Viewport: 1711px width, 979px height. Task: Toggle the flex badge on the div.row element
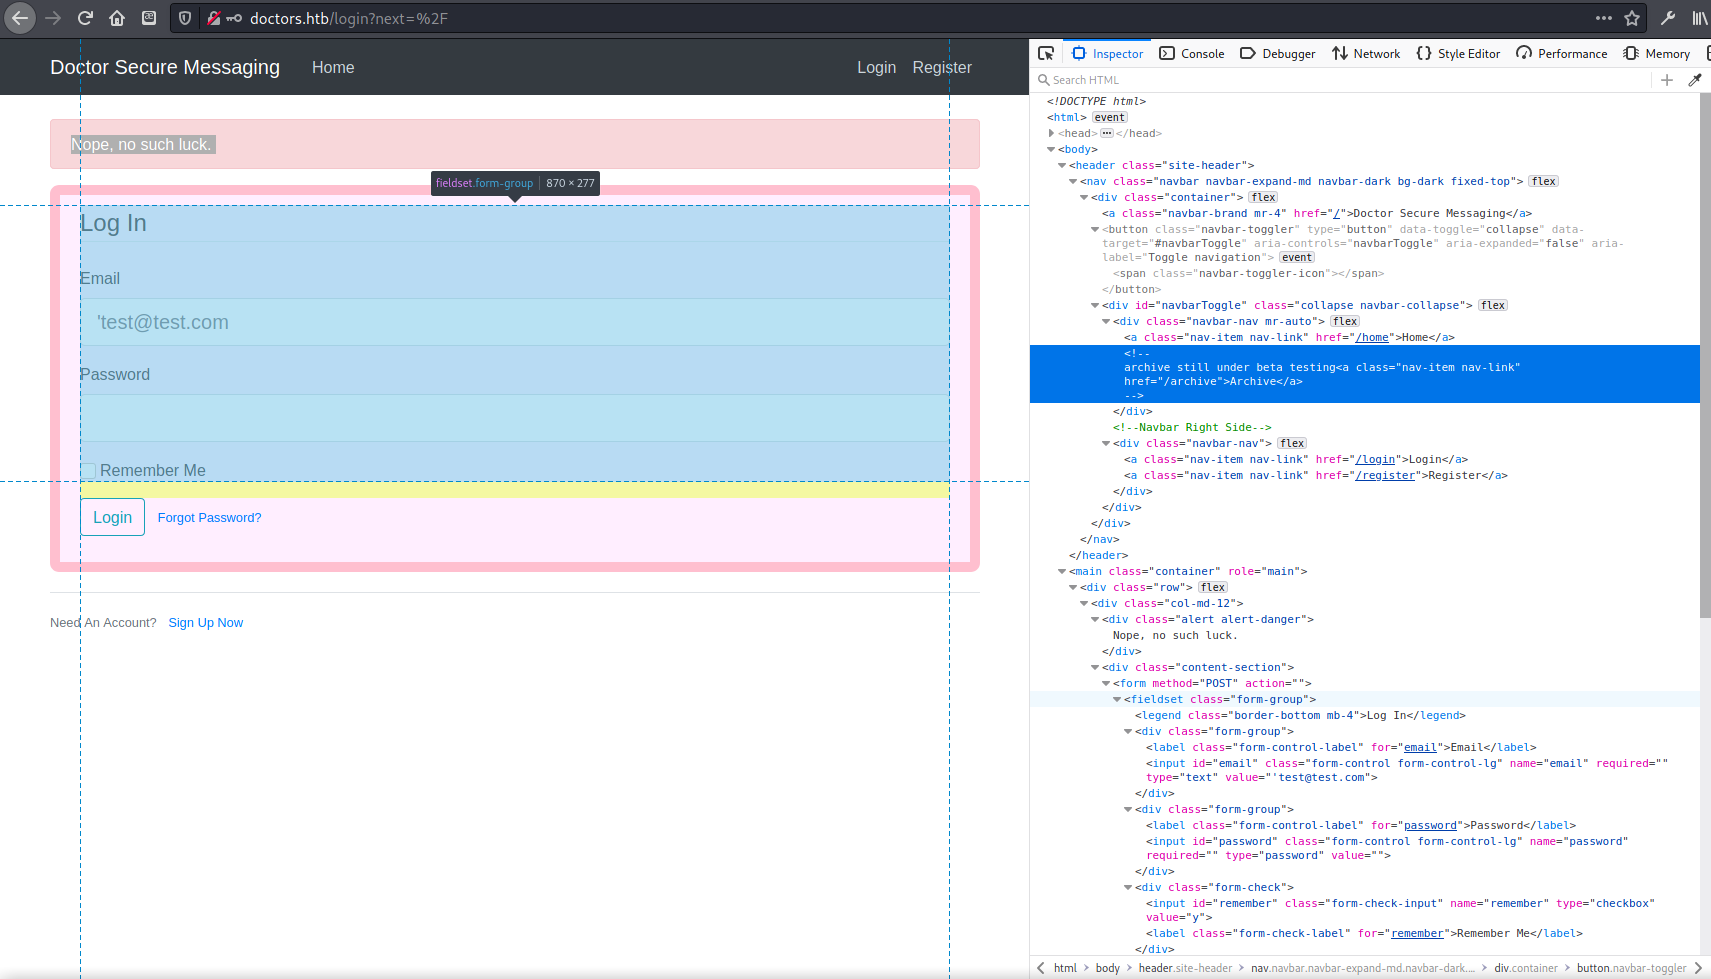point(1212,588)
